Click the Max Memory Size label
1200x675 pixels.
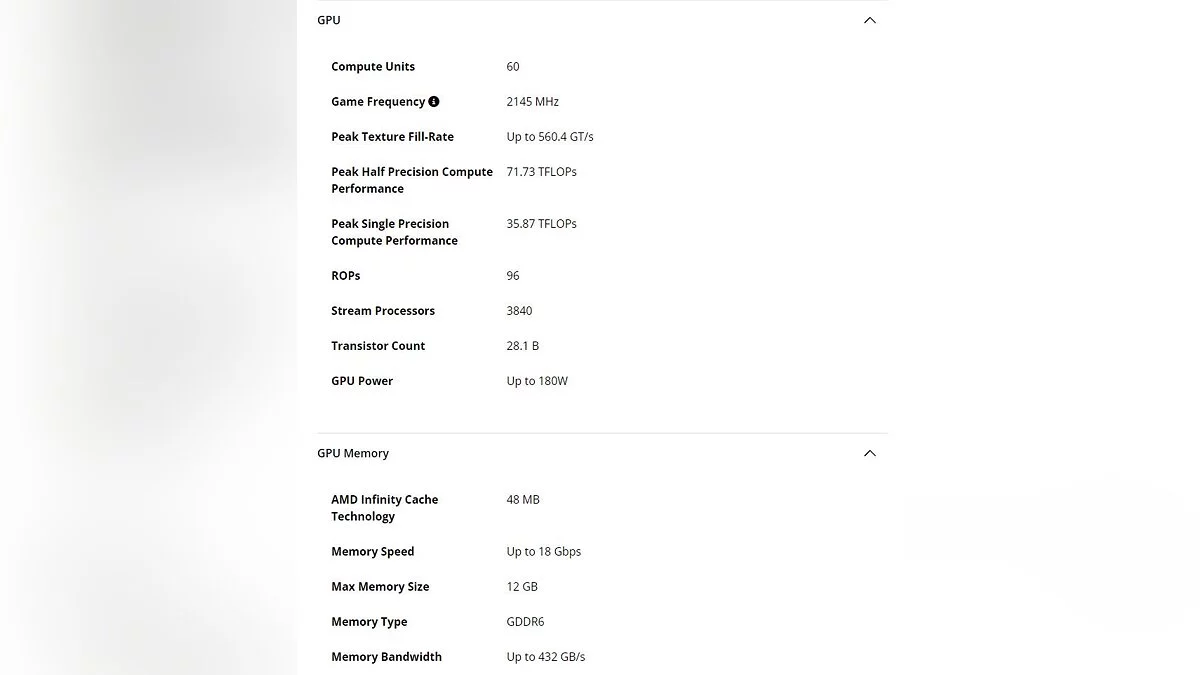point(380,586)
